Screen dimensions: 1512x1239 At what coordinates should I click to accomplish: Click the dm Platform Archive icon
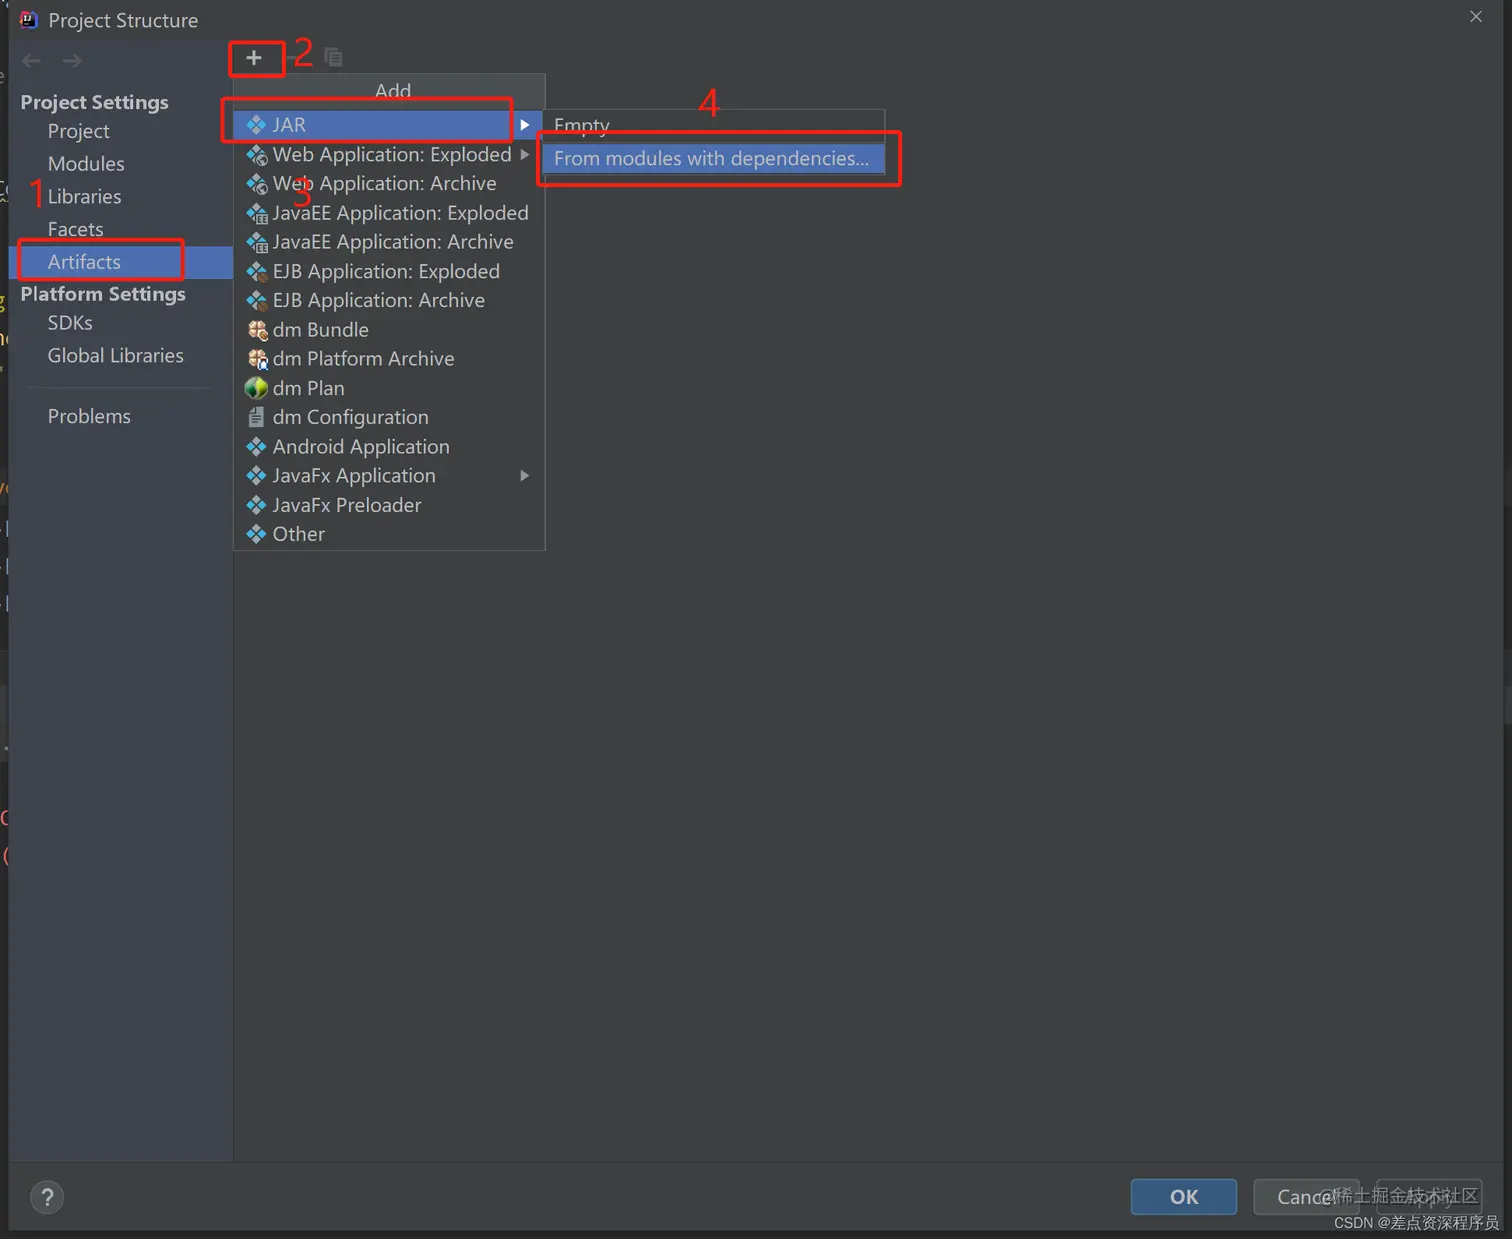[257, 359]
